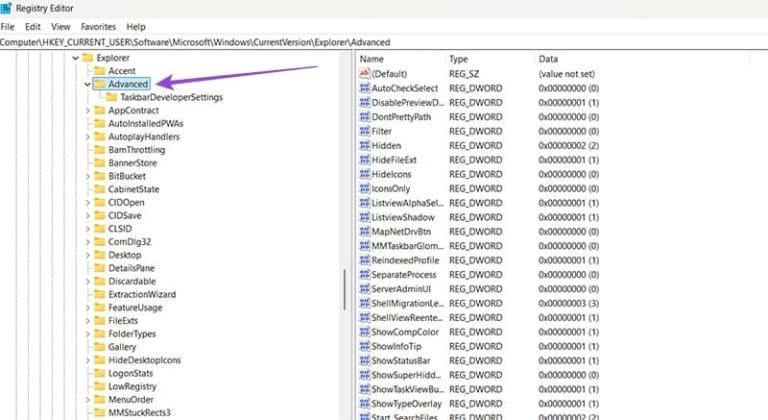Select the Accent folder icon
Viewport: 768px width, 420px height.
pyautogui.click(x=100, y=71)
